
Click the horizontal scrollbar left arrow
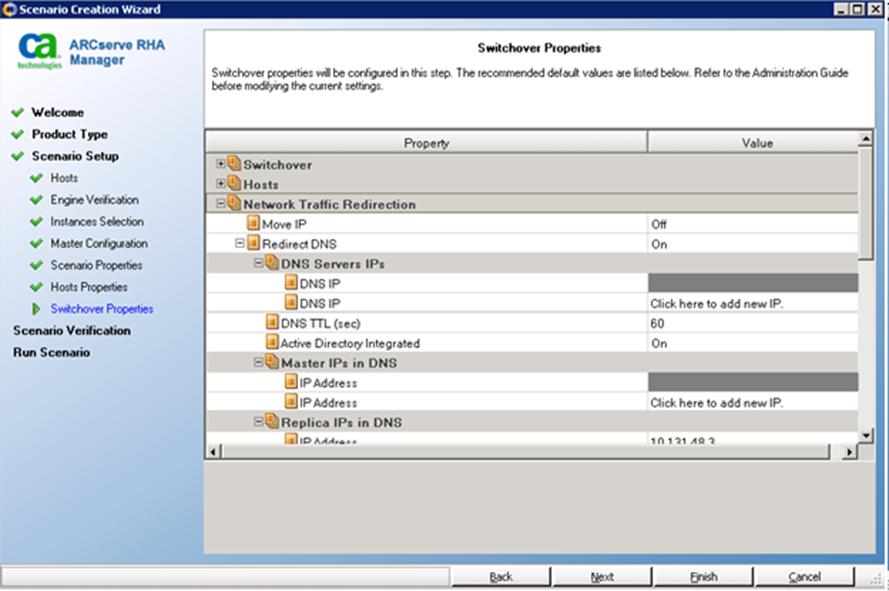[213, 452]
